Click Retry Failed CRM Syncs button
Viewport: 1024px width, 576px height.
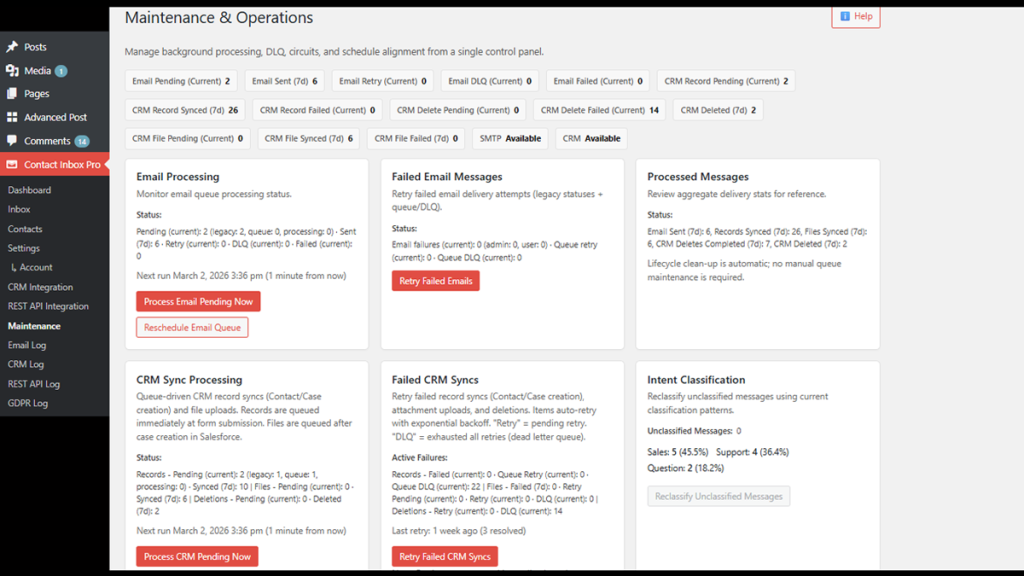[x=444, y=557]
